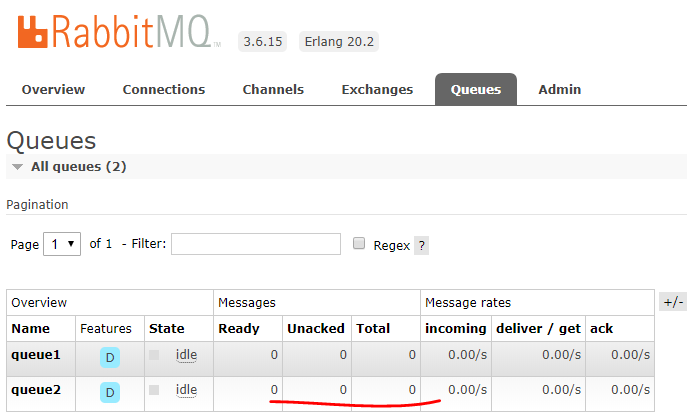Sort by the deliver / get column header
This screenshot has height=416, width=687.
(538, 329)
